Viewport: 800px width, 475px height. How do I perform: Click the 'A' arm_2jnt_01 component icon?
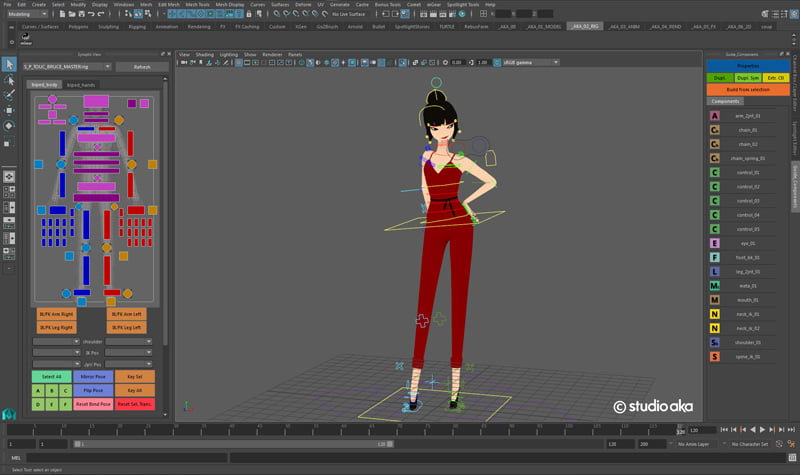point(715,116)
